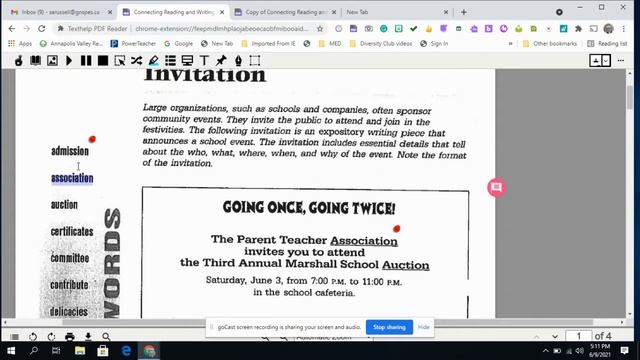This screenshot has height=360, width=640.
Task: Select the dotted rectangle selection tool
Action: click(x=255, y=61)
